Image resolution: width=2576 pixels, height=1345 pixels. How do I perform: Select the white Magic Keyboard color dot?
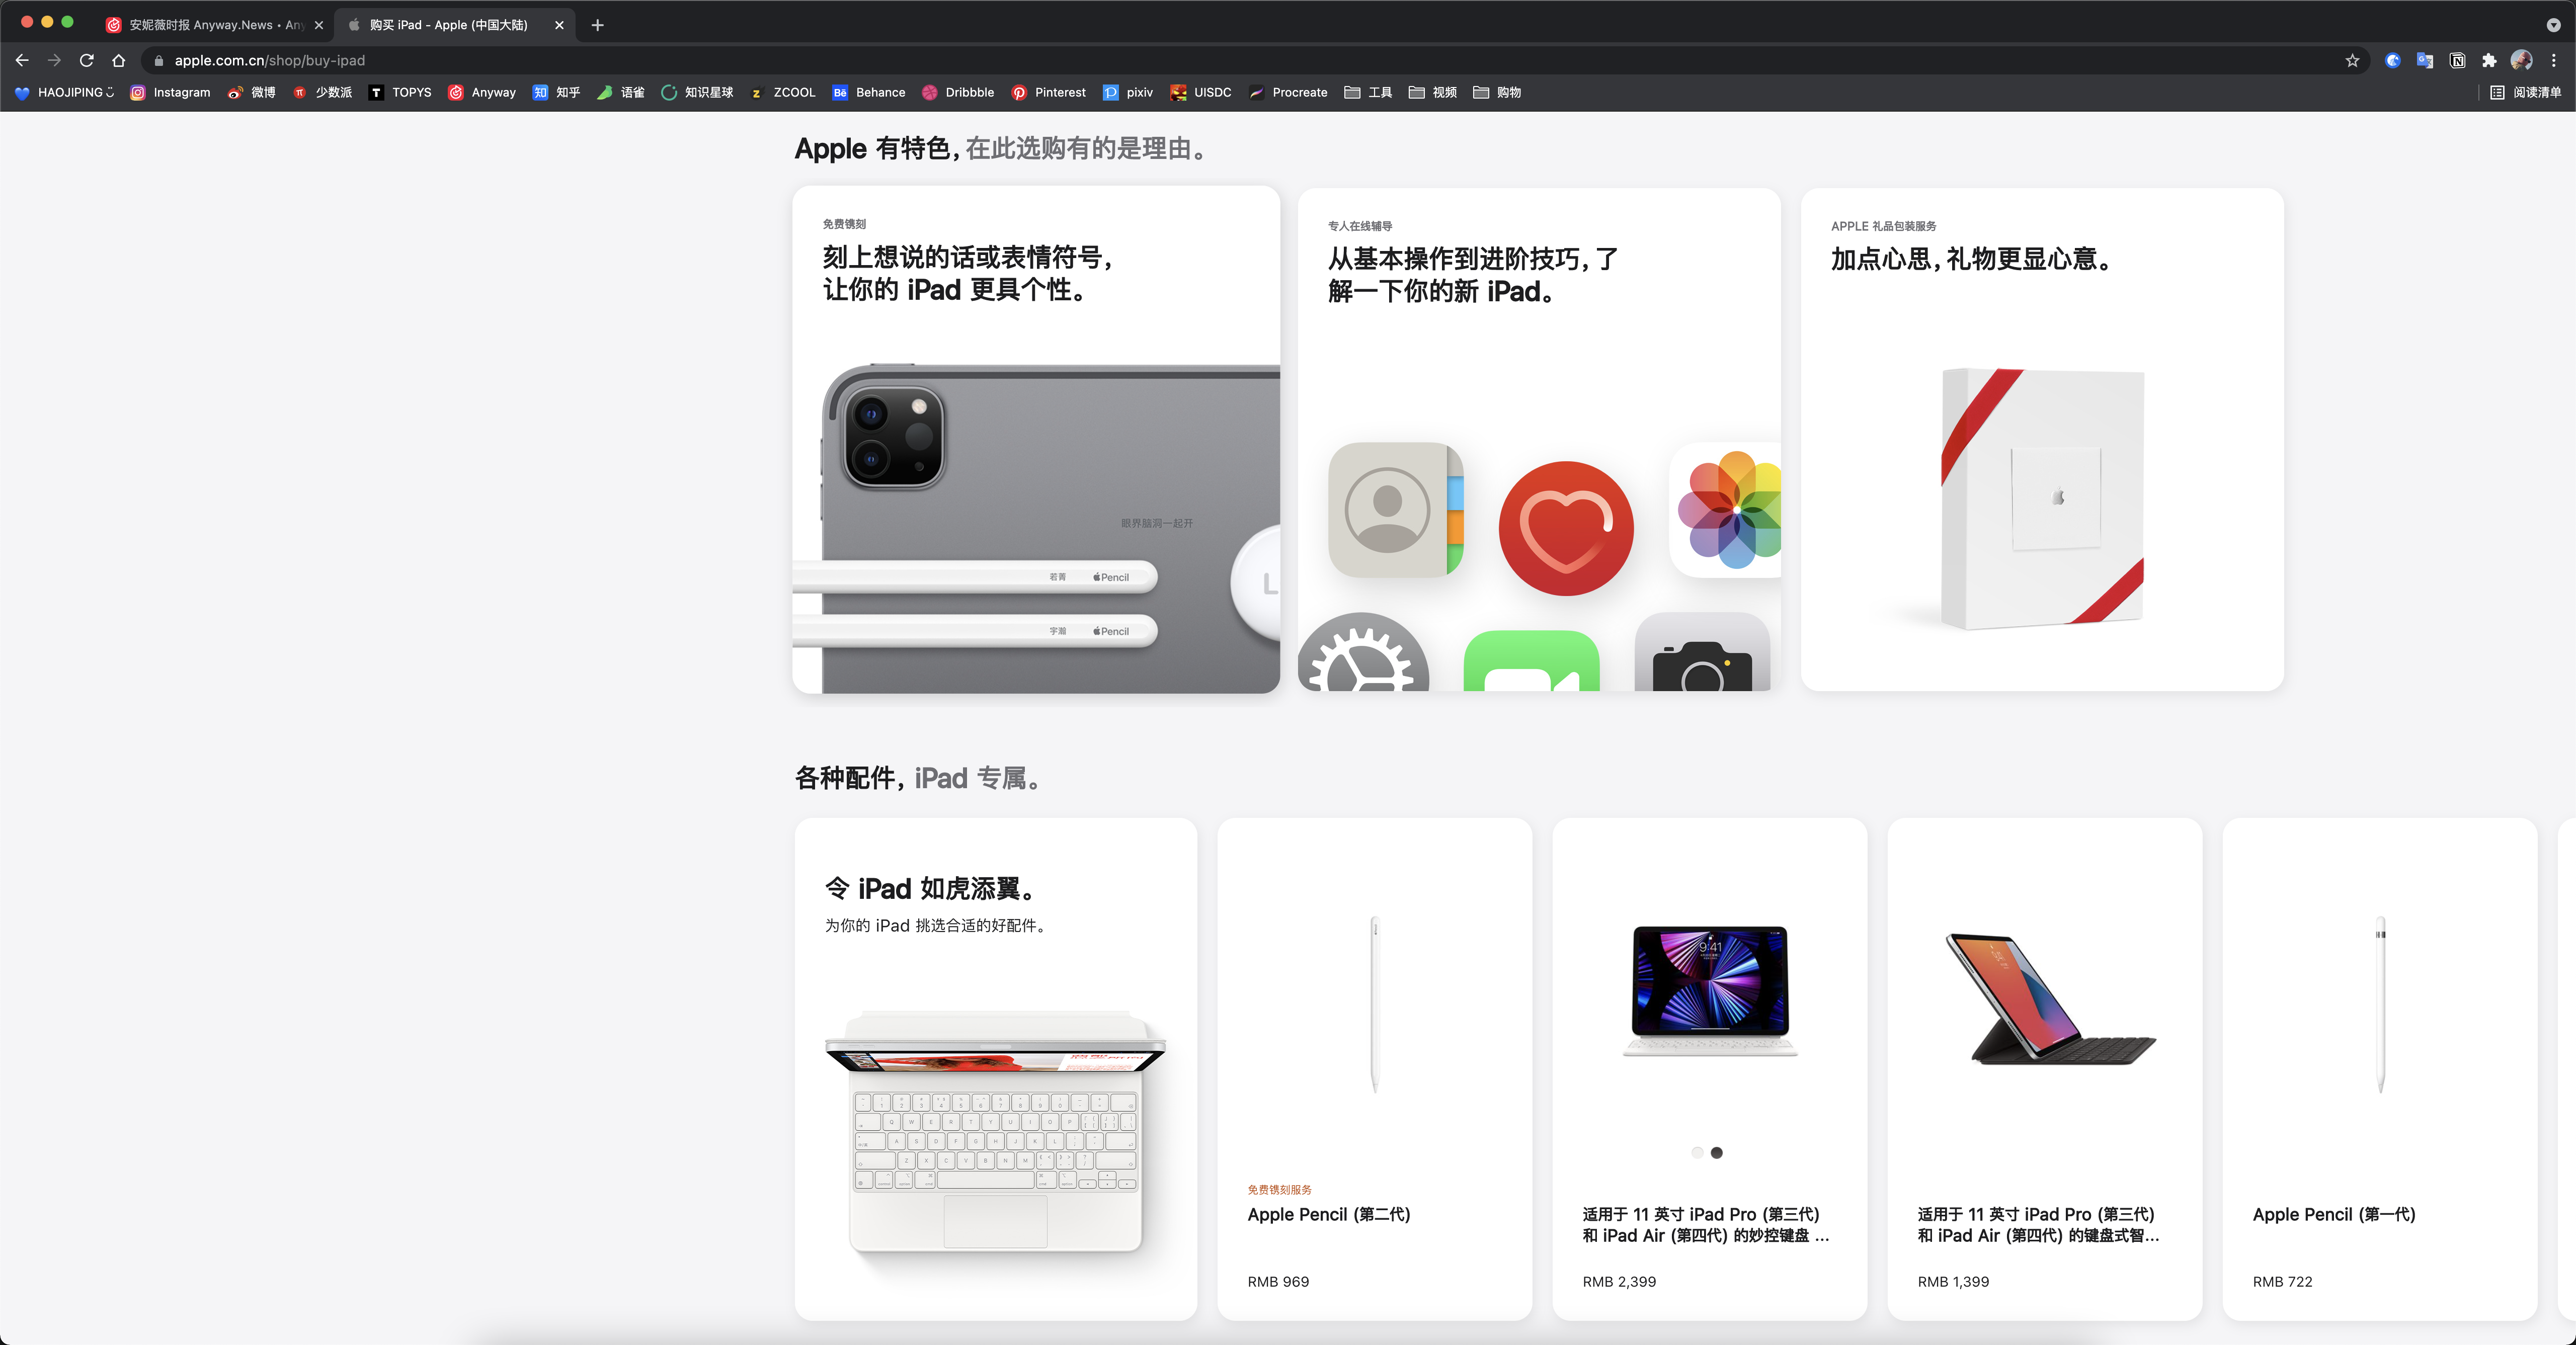[x=1697, y=1153]
